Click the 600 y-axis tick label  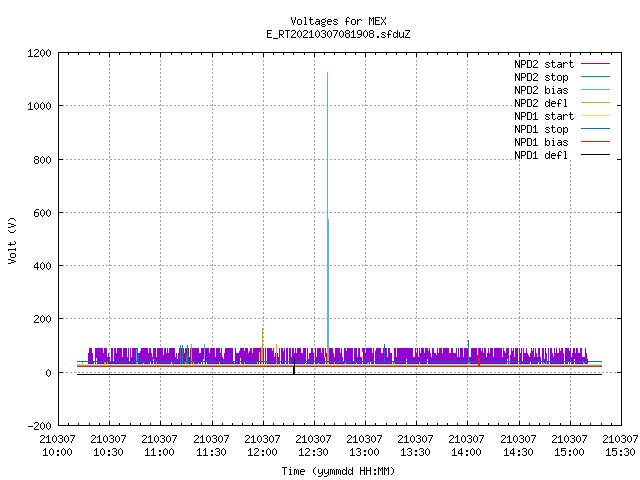42,213
